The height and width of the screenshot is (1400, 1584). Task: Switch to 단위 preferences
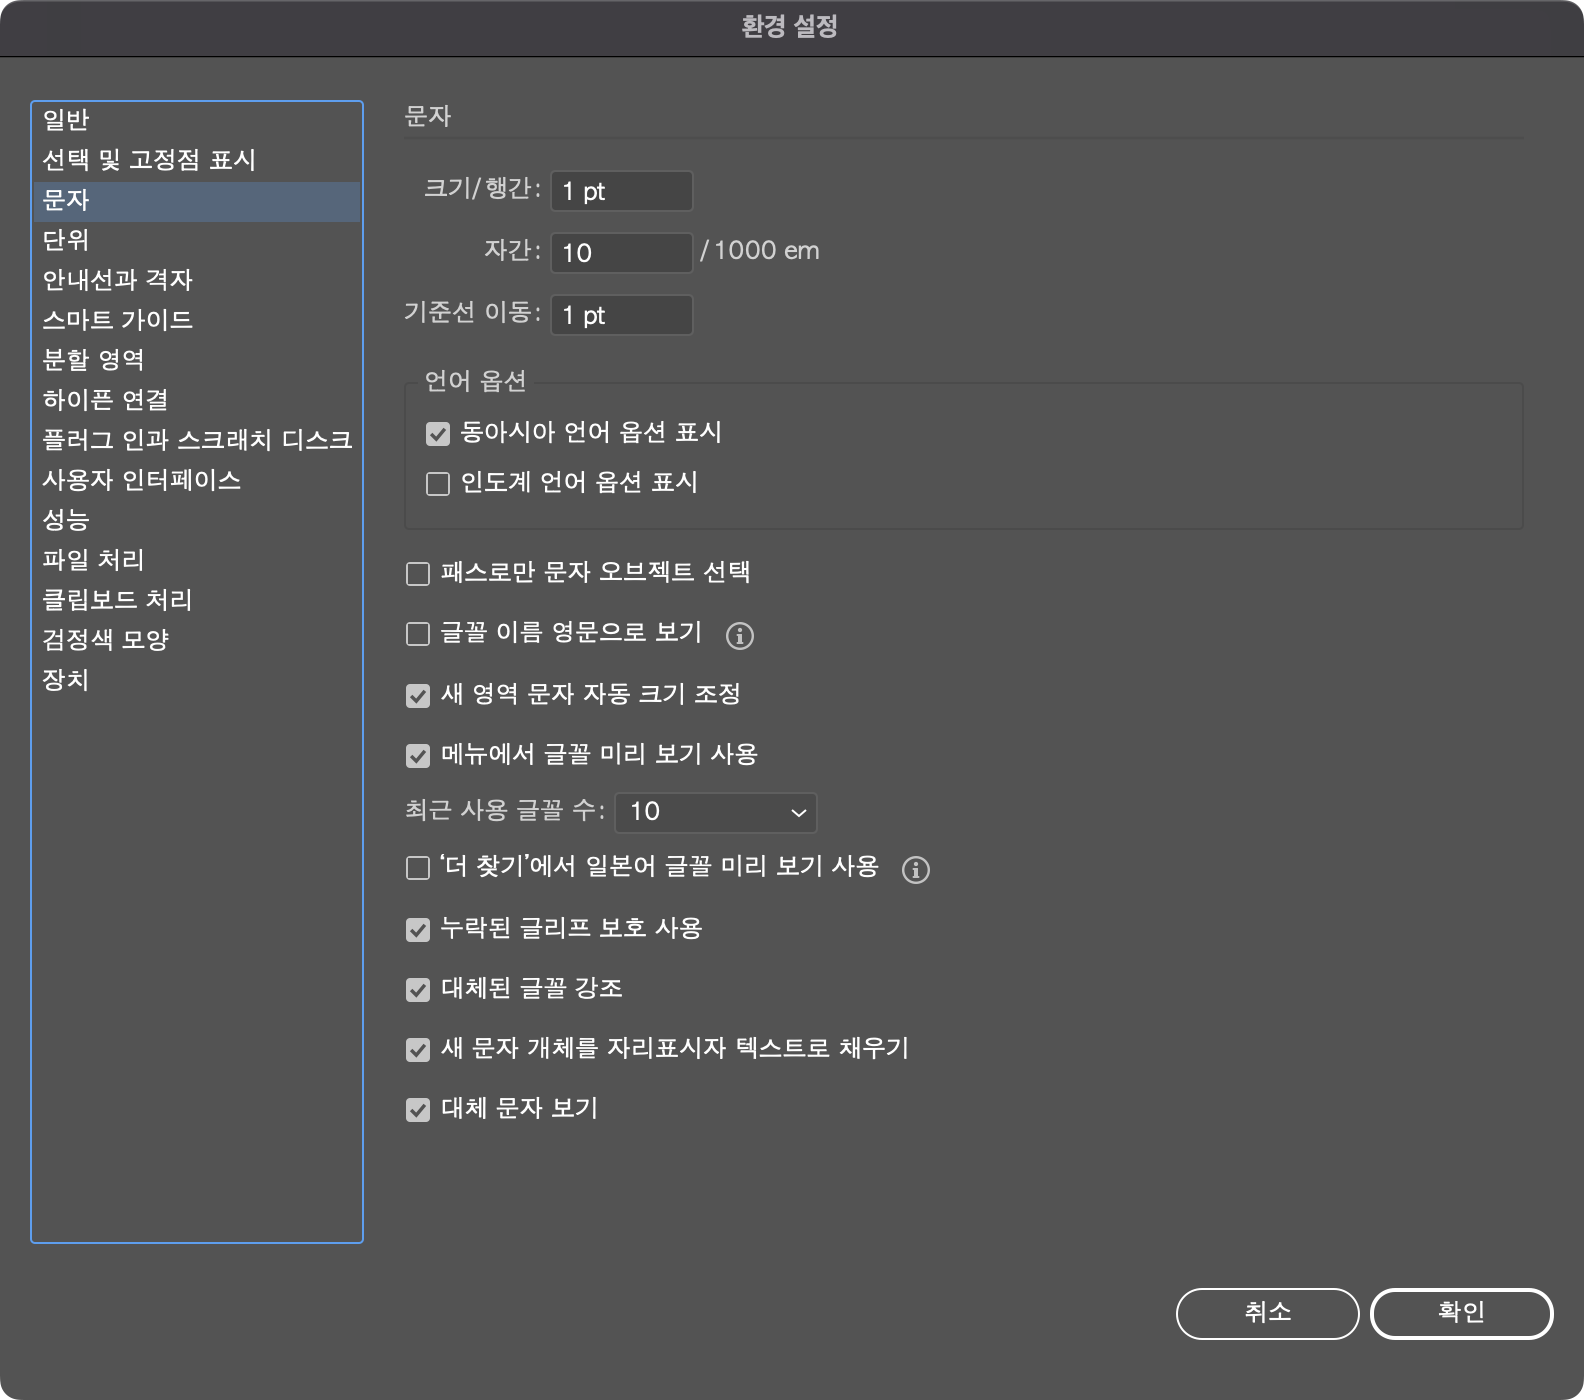point(197,241)
